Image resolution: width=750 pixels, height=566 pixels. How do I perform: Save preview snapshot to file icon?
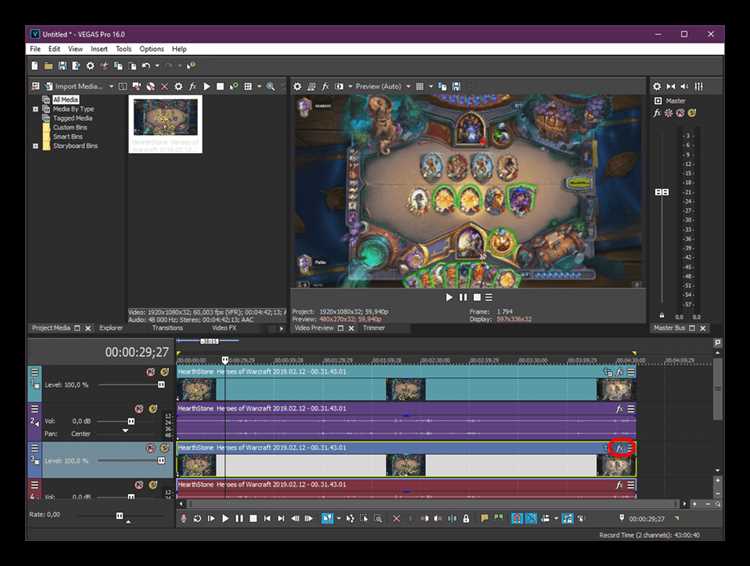[456, 87]
